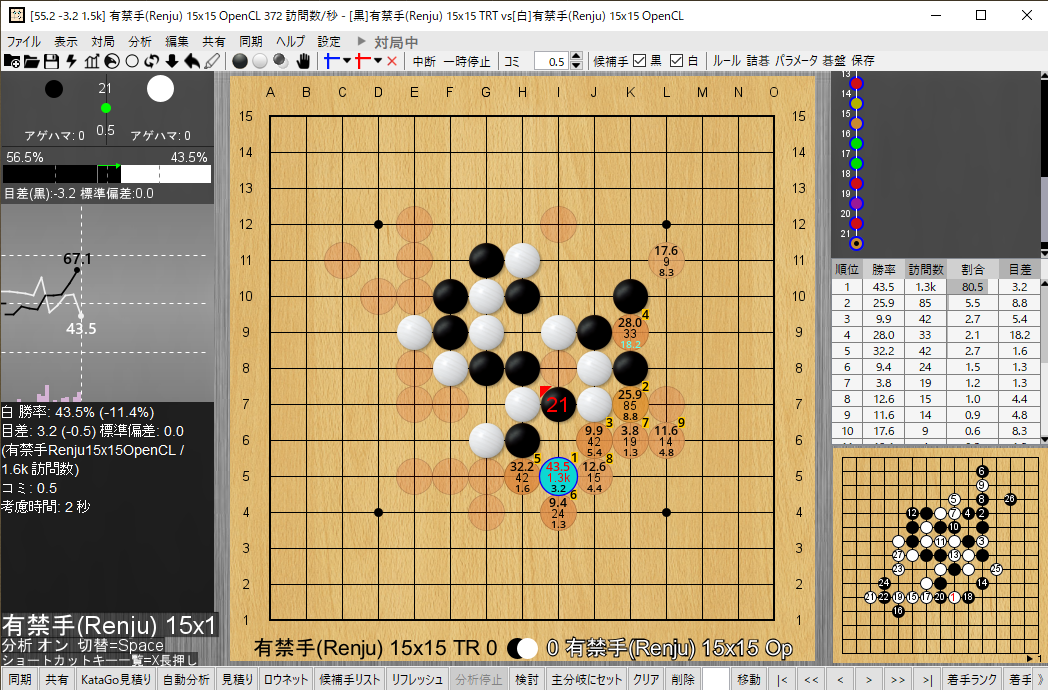Image resolution: width=1048 pixels, height=690 pixels.
Task: Uncheck the 黒 candidate moves checkbox
Action: (x=641, y=61)
